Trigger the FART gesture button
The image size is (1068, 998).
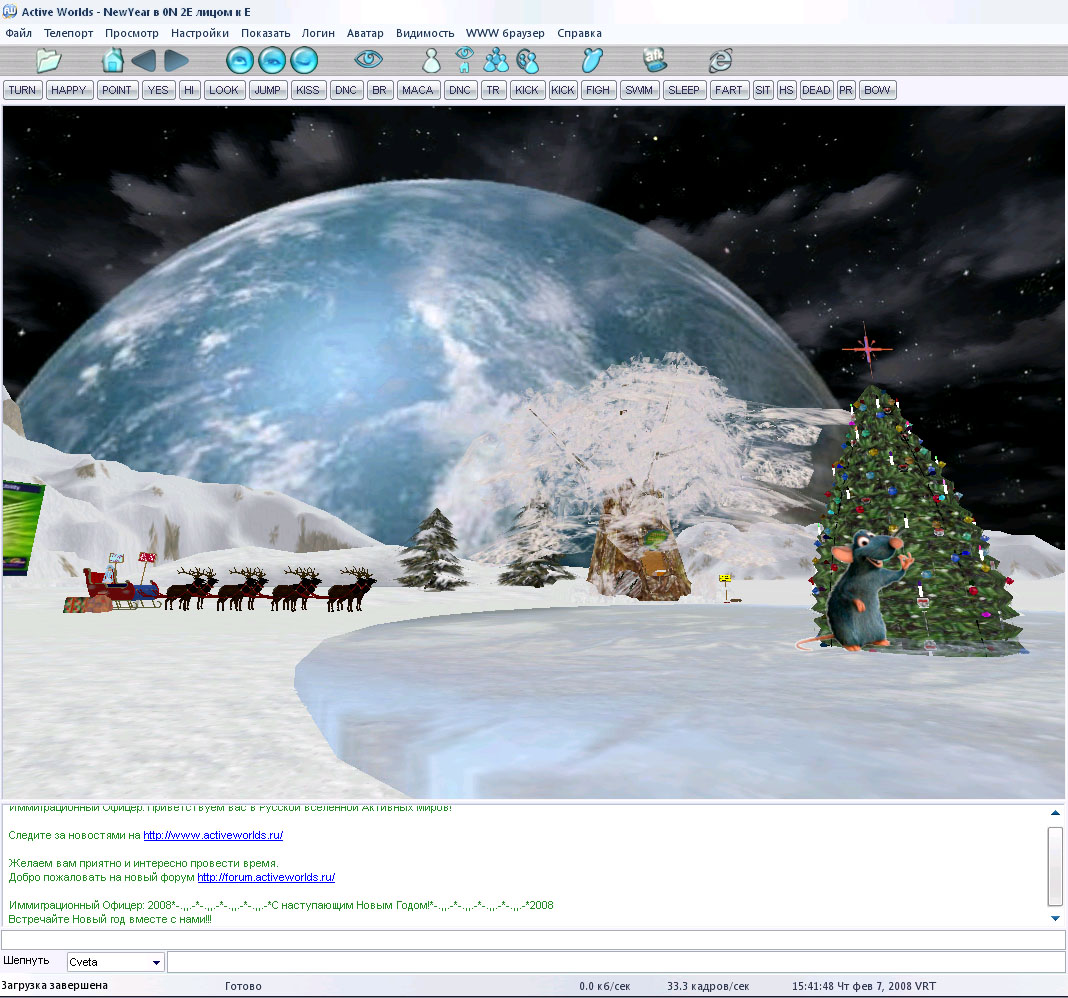click(729, 90)
